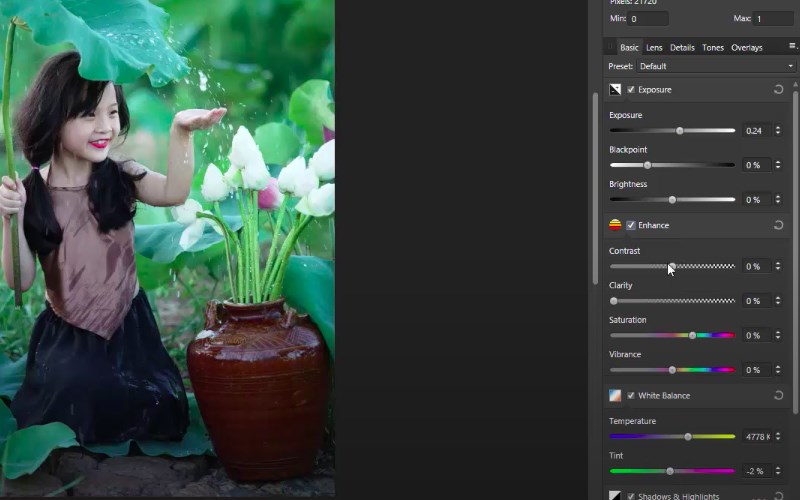Click the Tint slider handle

click(670, 471)
